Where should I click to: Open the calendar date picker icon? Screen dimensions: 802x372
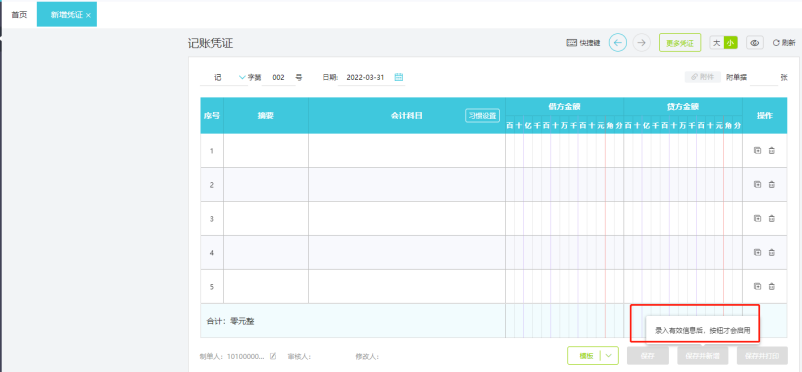[399, 77]
